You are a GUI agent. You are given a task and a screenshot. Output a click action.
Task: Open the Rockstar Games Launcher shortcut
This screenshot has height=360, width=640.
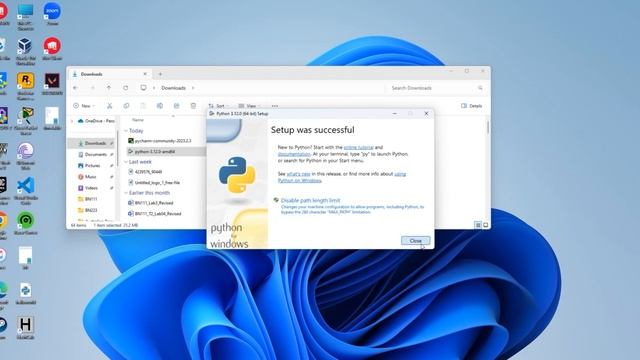click(x=25, y=86)
